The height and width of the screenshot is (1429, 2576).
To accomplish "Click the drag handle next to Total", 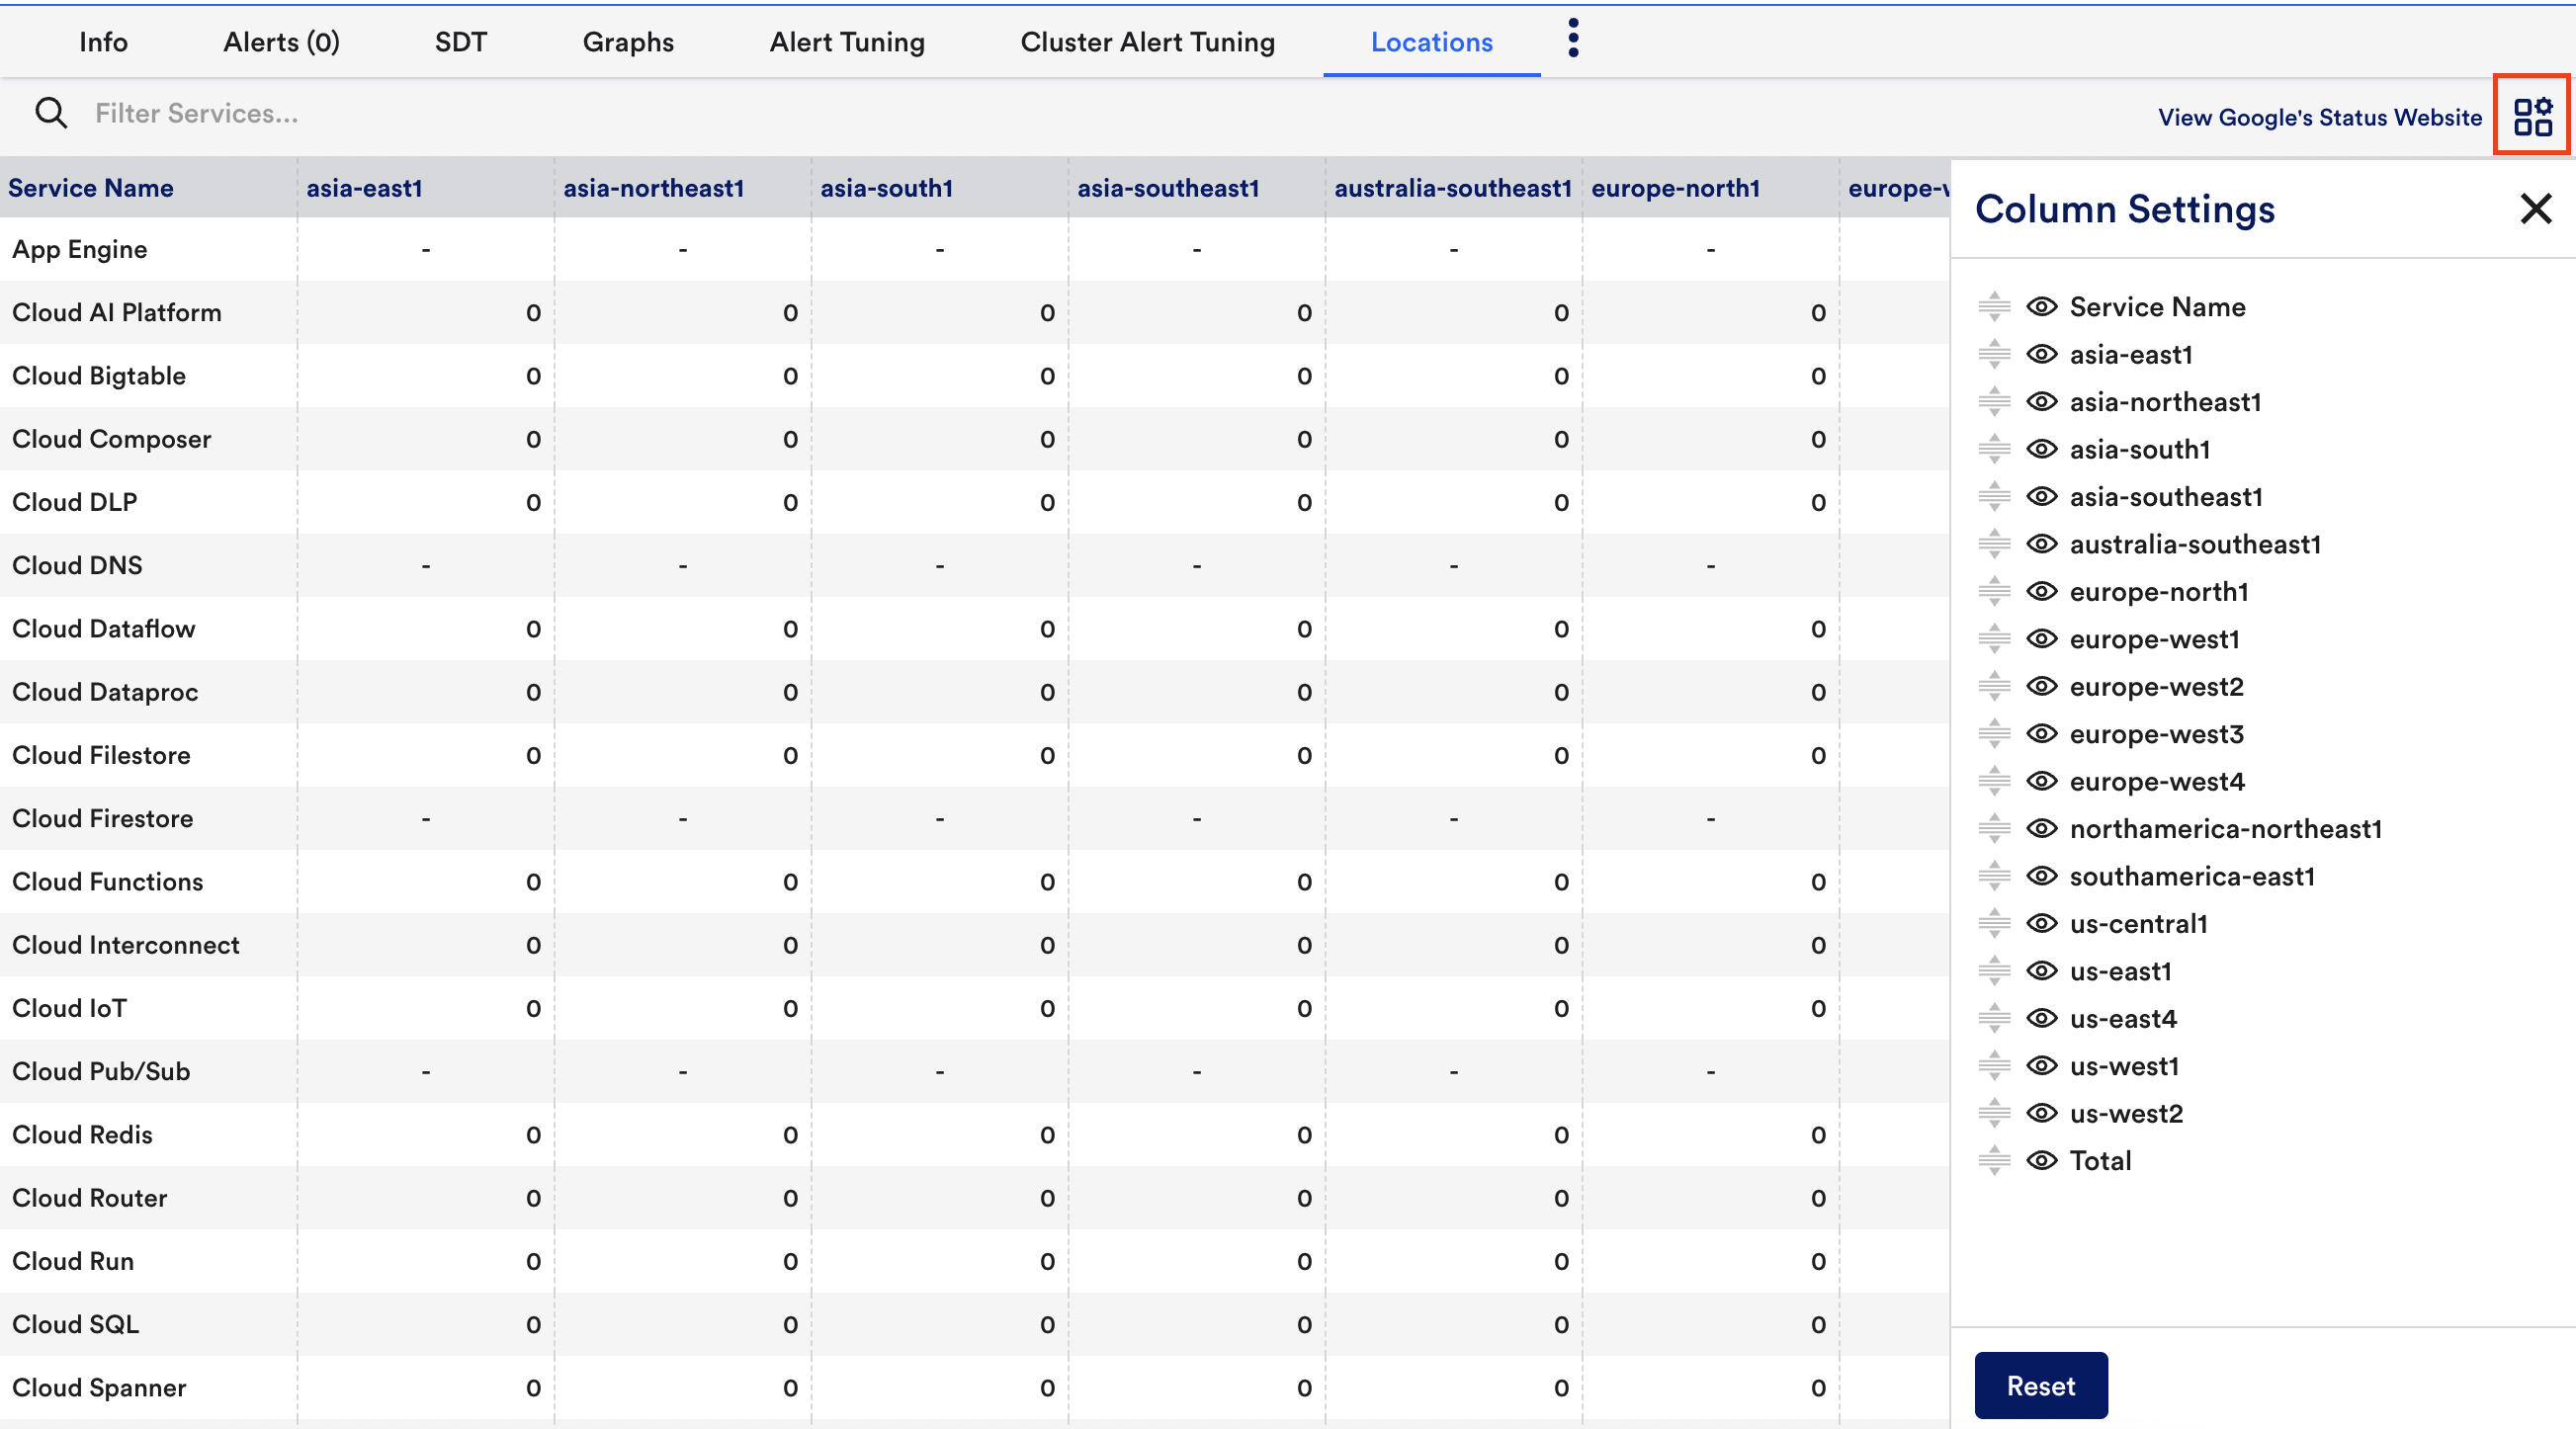I will (1994, 1160).
